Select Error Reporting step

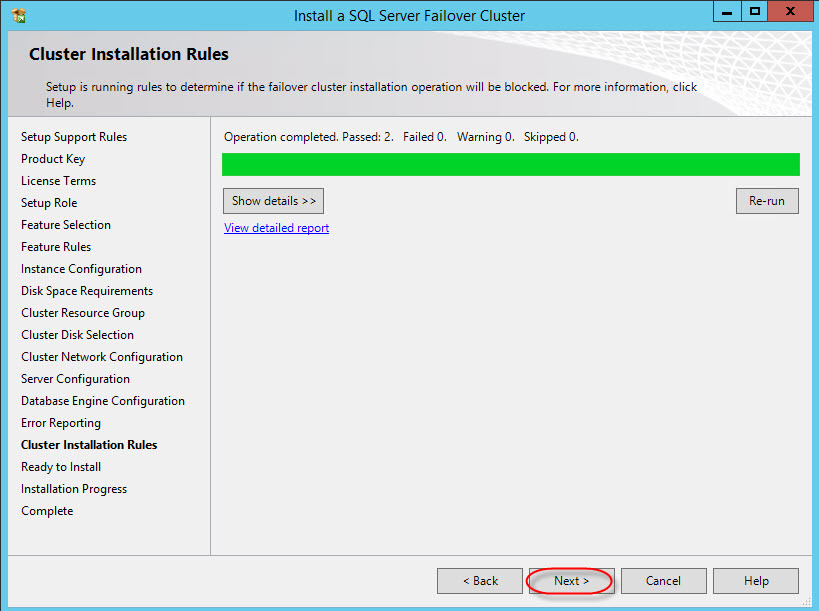[61, 423]
